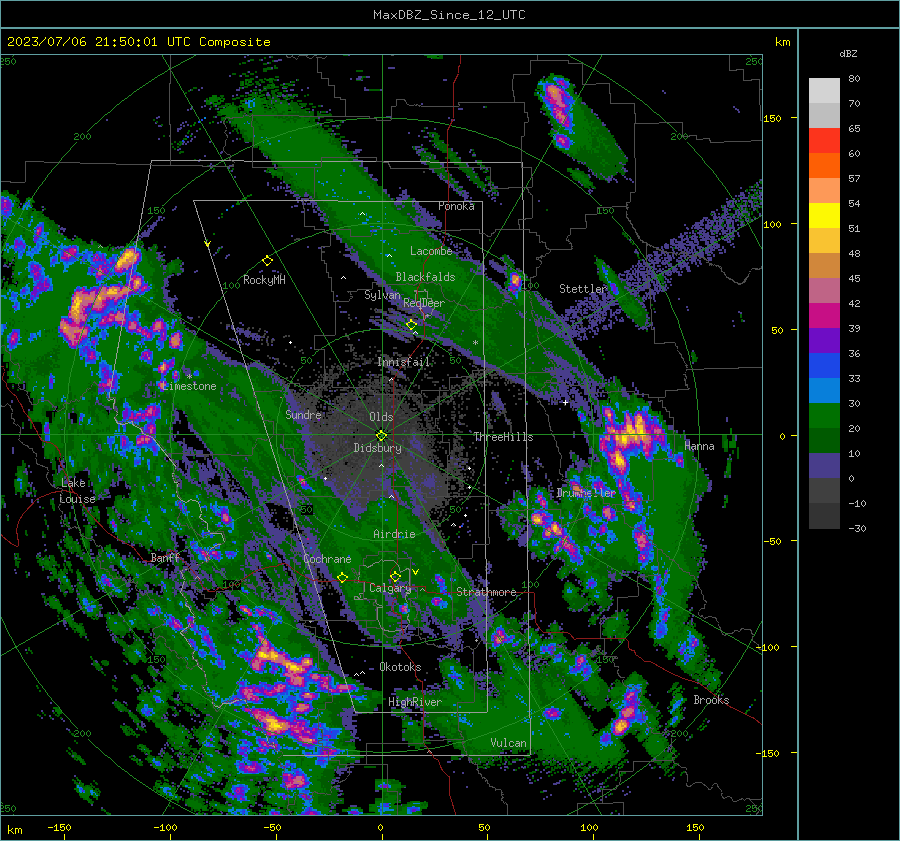Pick the purple 39 dBZ legend color
900x841 pixels.
[x=824, y=340]
